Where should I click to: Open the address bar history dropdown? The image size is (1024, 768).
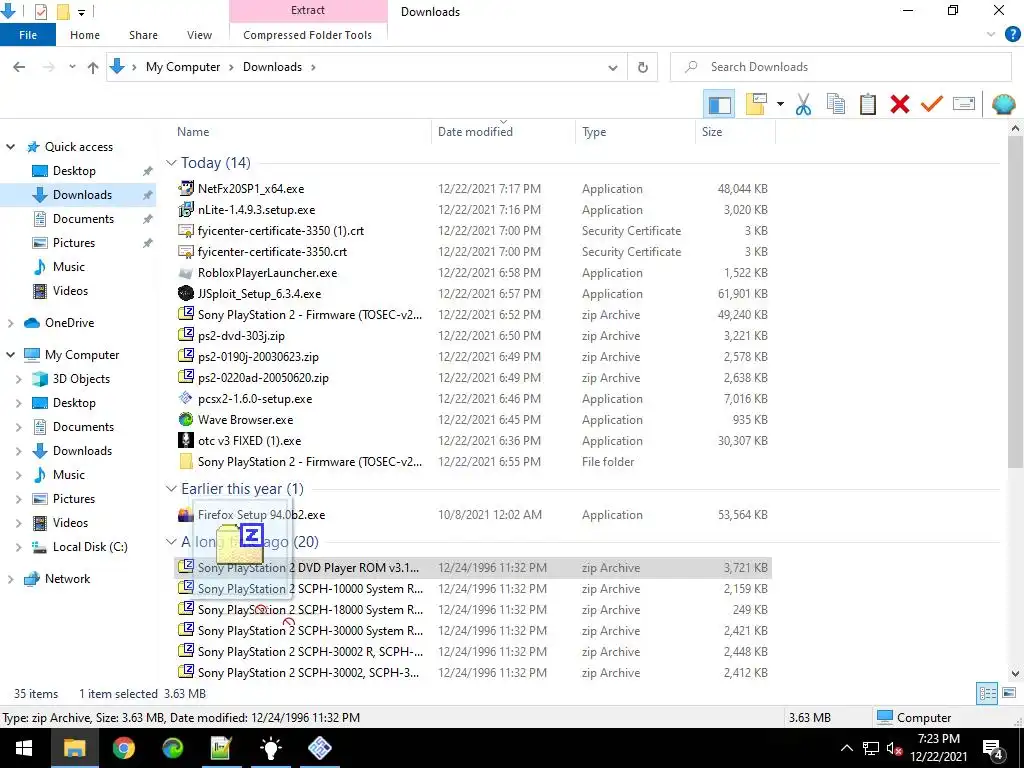[613, 67]
